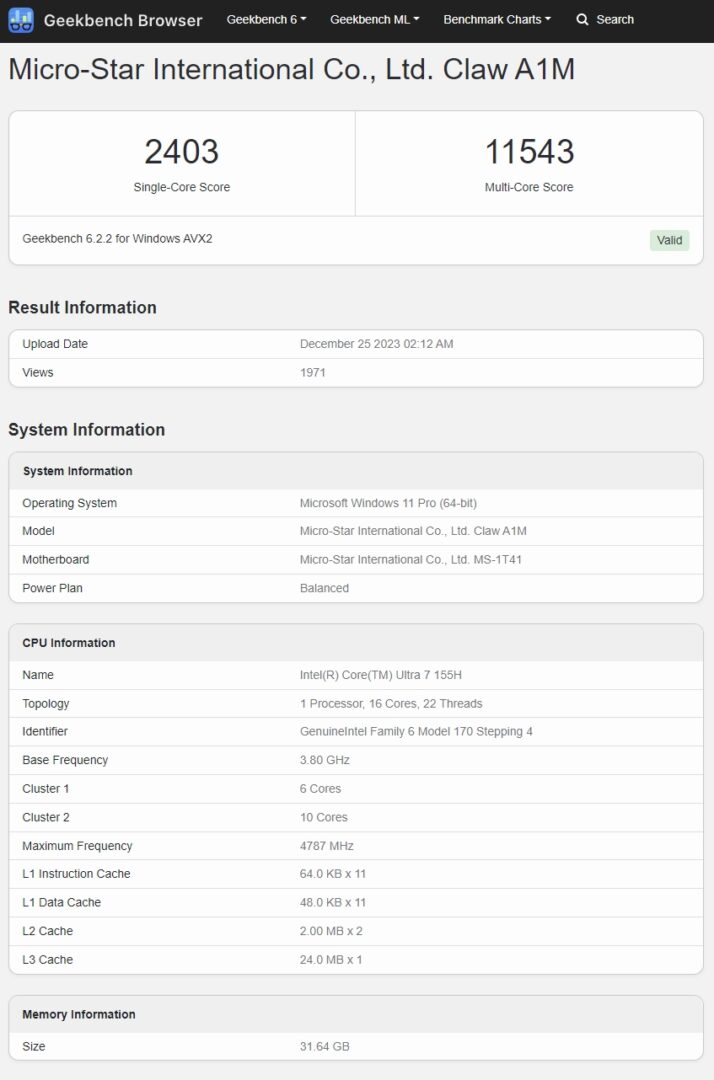This screenshot has width=714, height=1080.
Task: Select the 2403 single-core score
Action: pyautogui.click(x=181, y=152)
